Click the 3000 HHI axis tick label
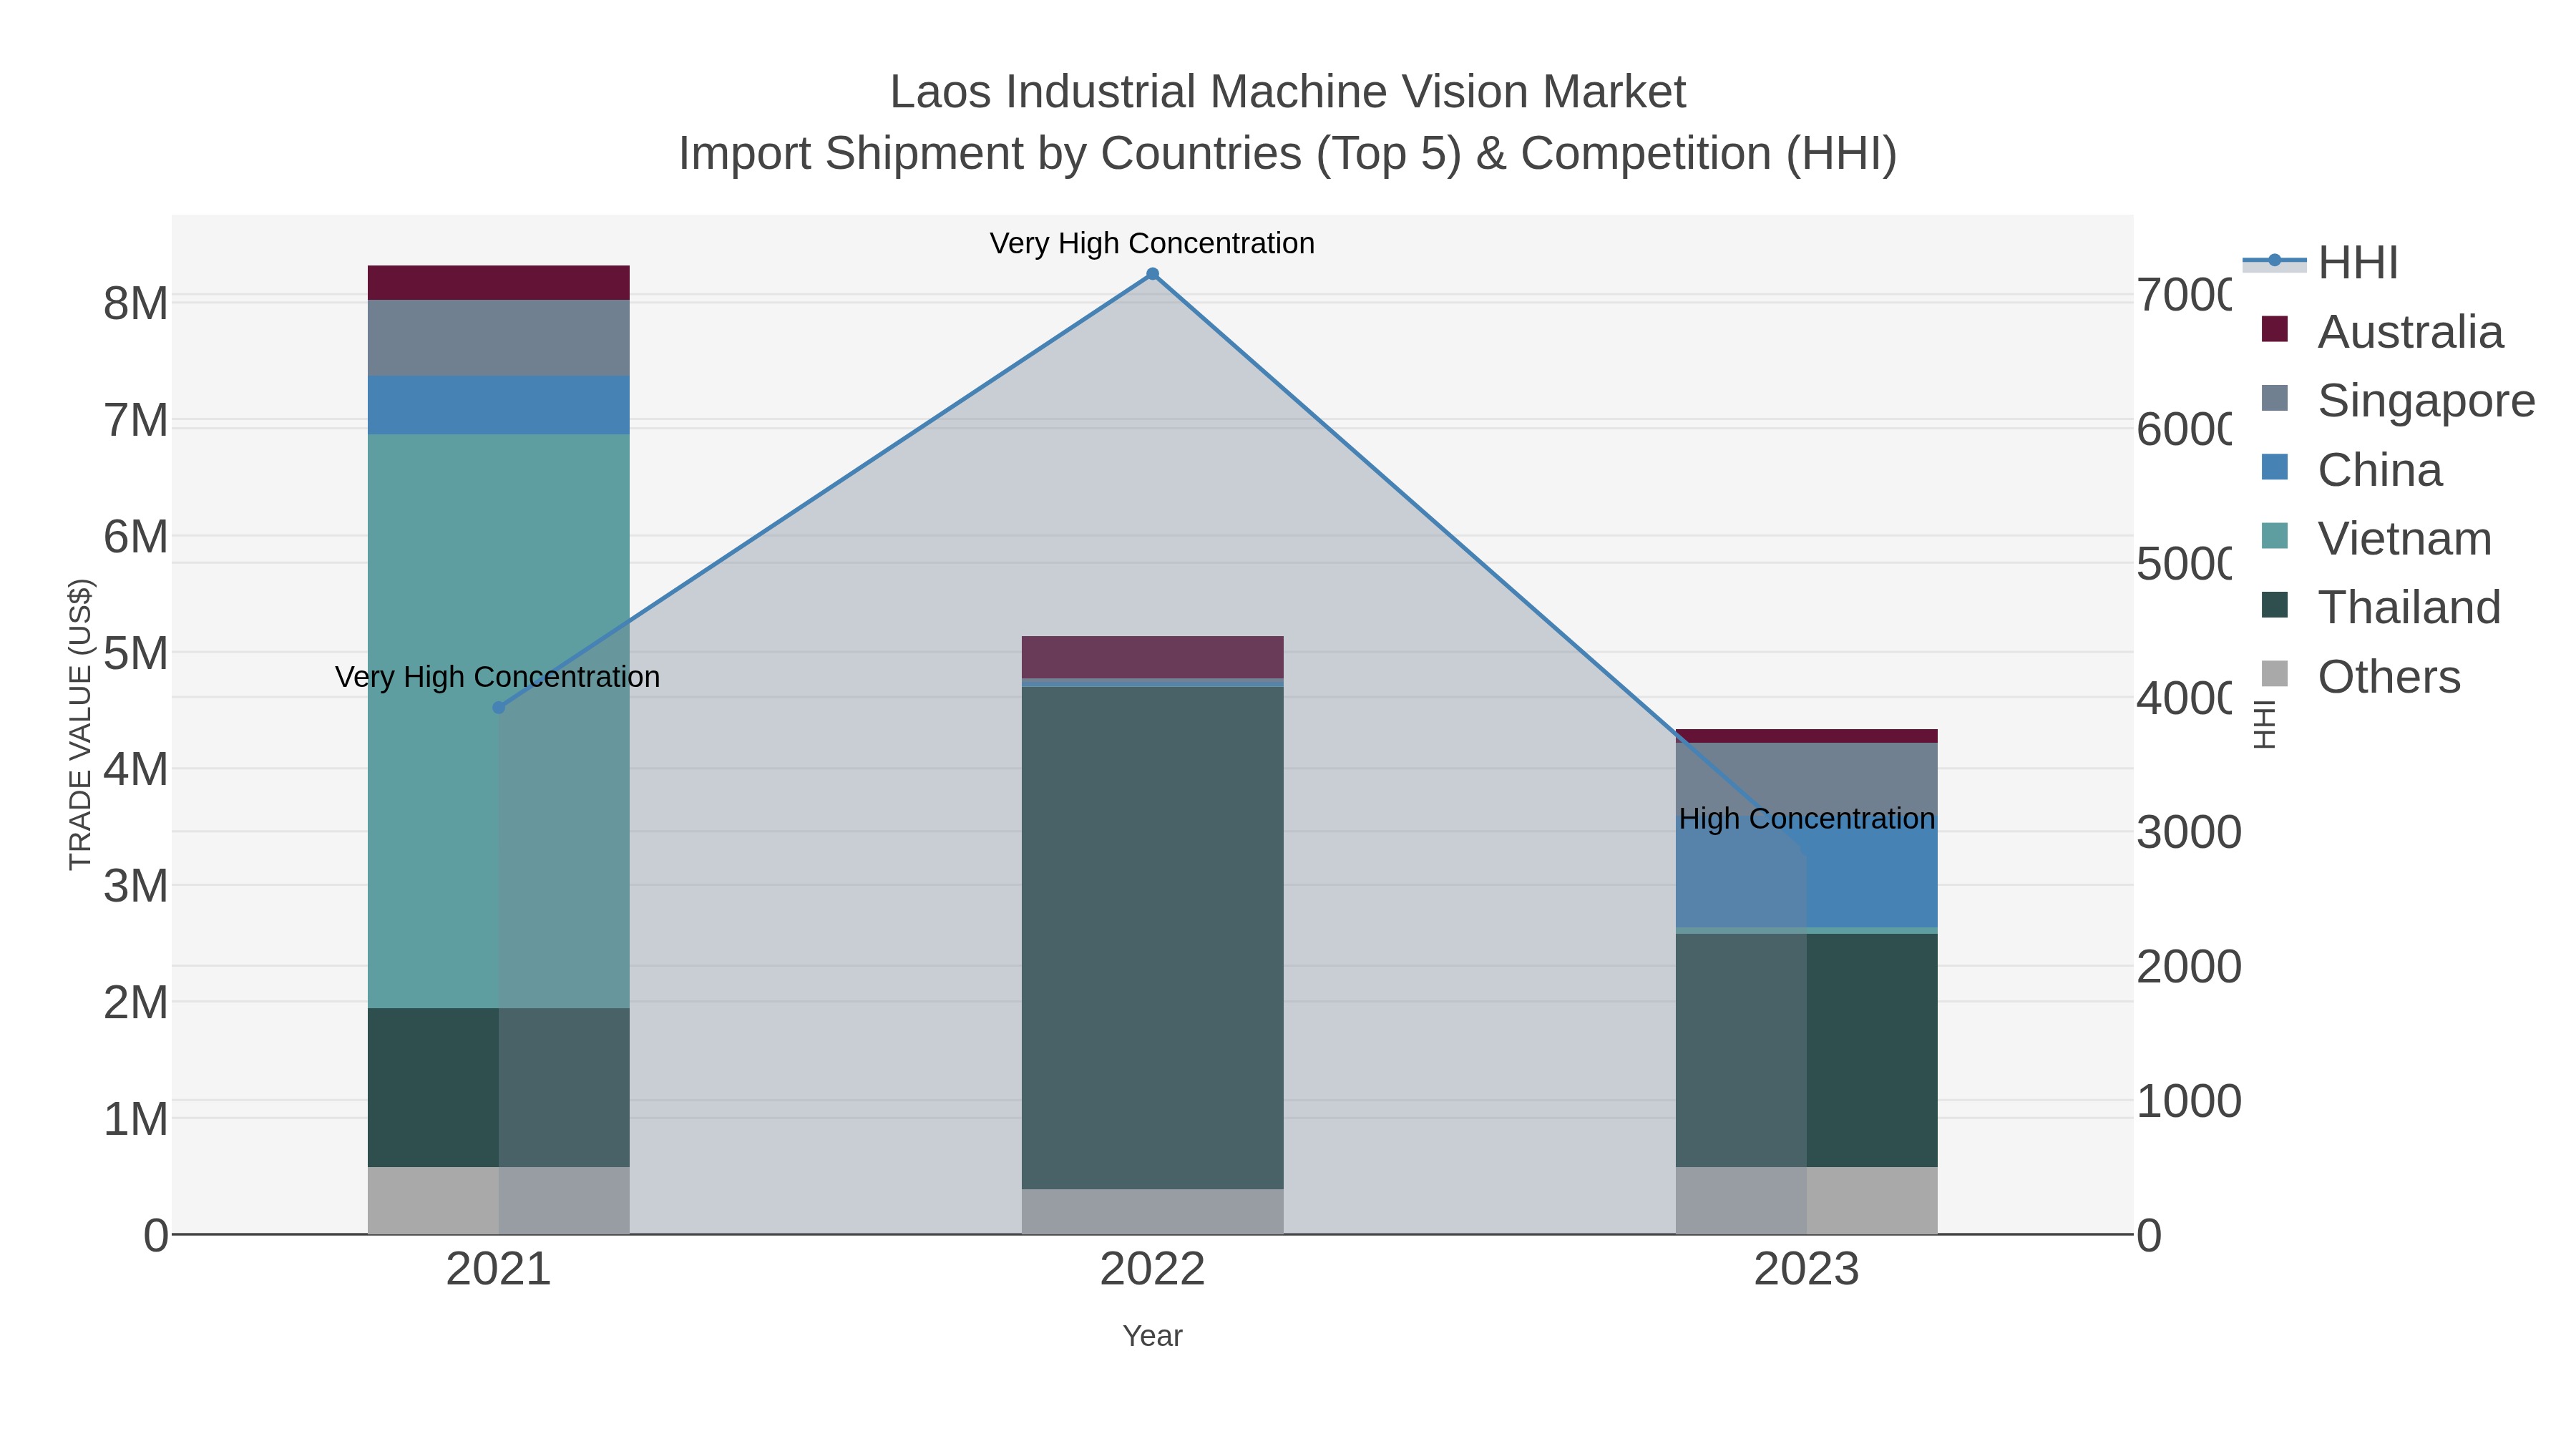This screenshot has width=2576, height=1449. (2189, 833)
